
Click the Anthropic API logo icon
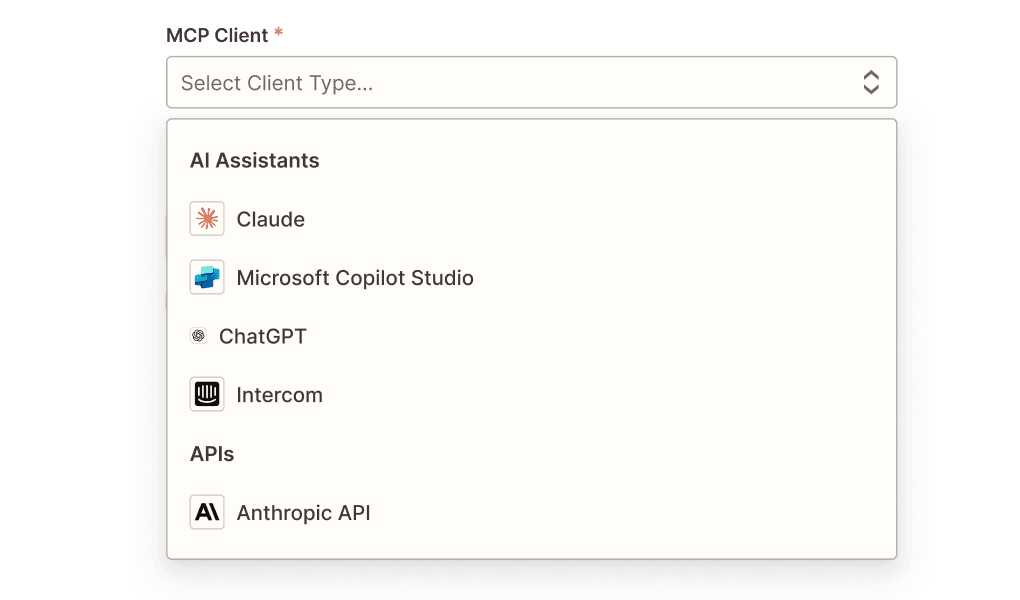coord(207,513)
